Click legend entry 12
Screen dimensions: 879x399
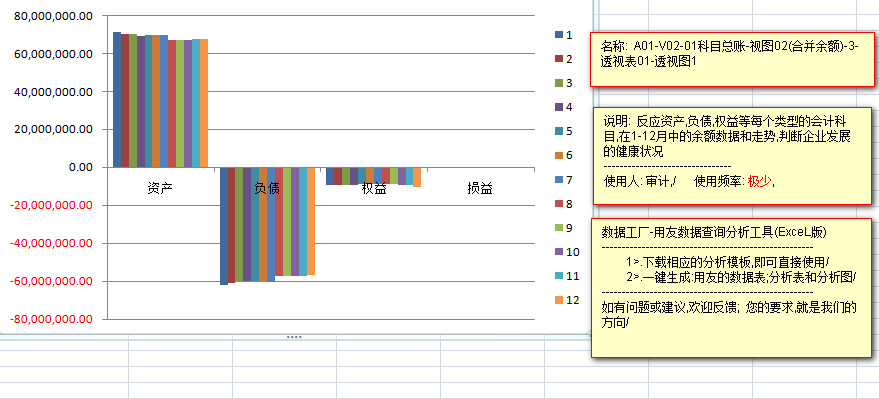pos(567,300)
